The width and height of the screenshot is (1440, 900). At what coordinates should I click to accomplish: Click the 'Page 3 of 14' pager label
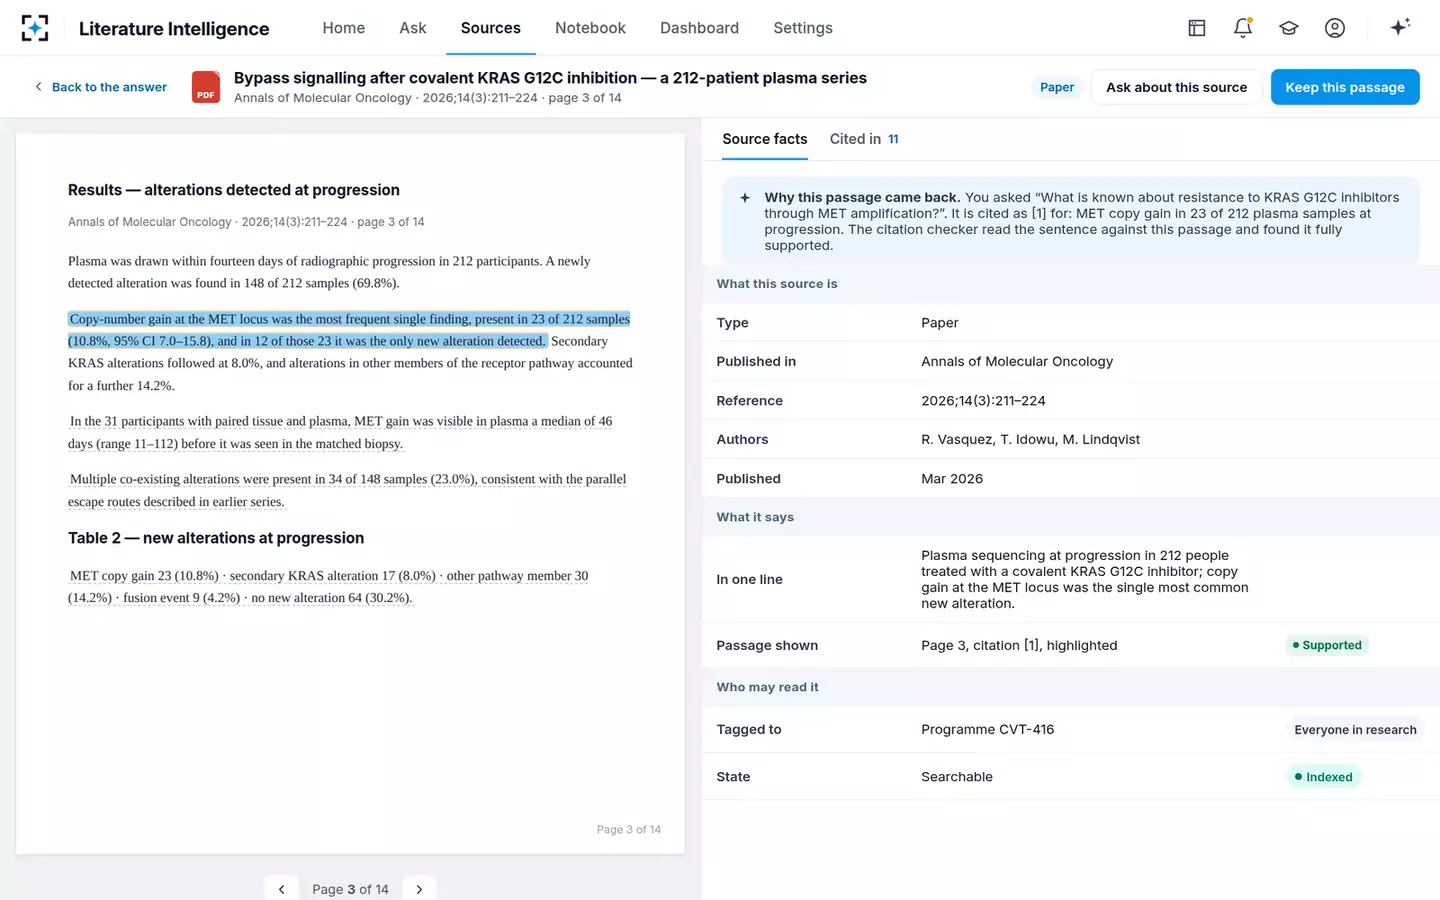point(350,889)
